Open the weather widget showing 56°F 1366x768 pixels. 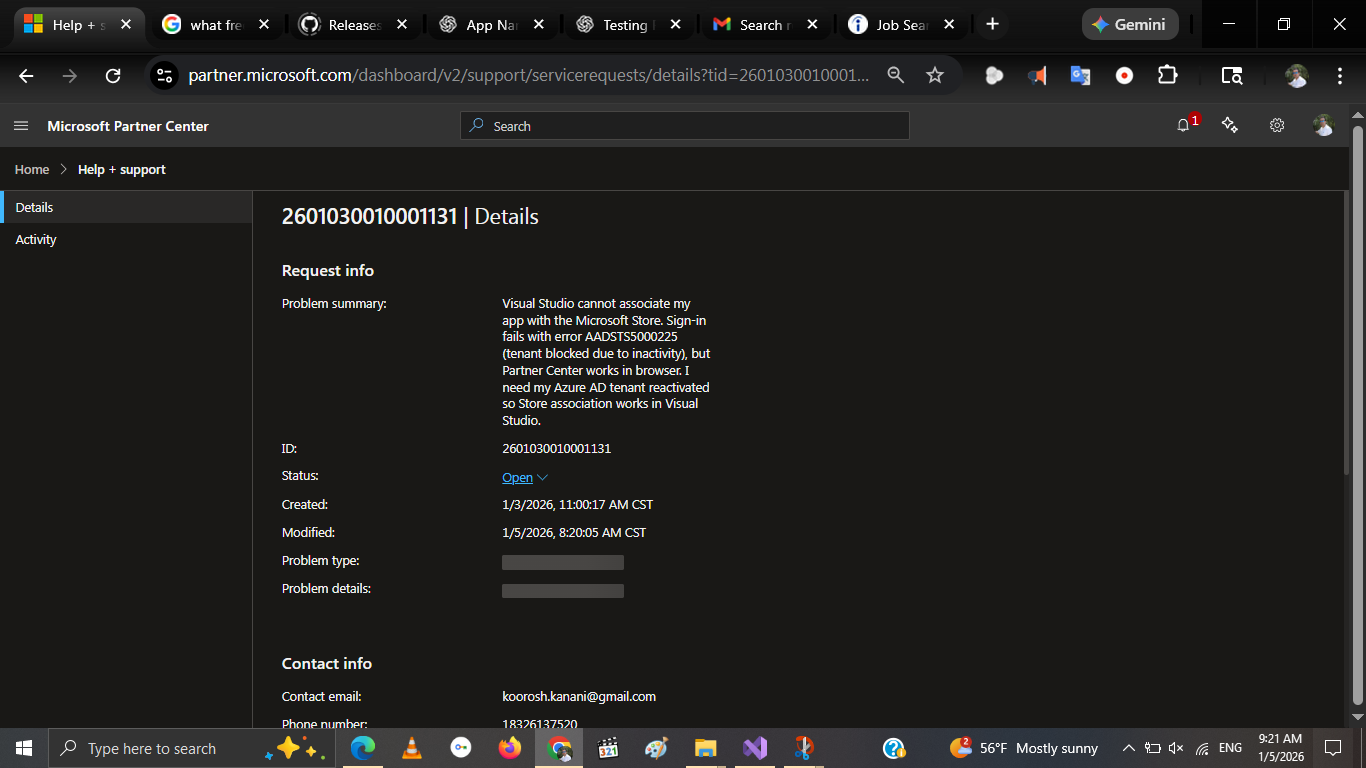[1023, 748]
